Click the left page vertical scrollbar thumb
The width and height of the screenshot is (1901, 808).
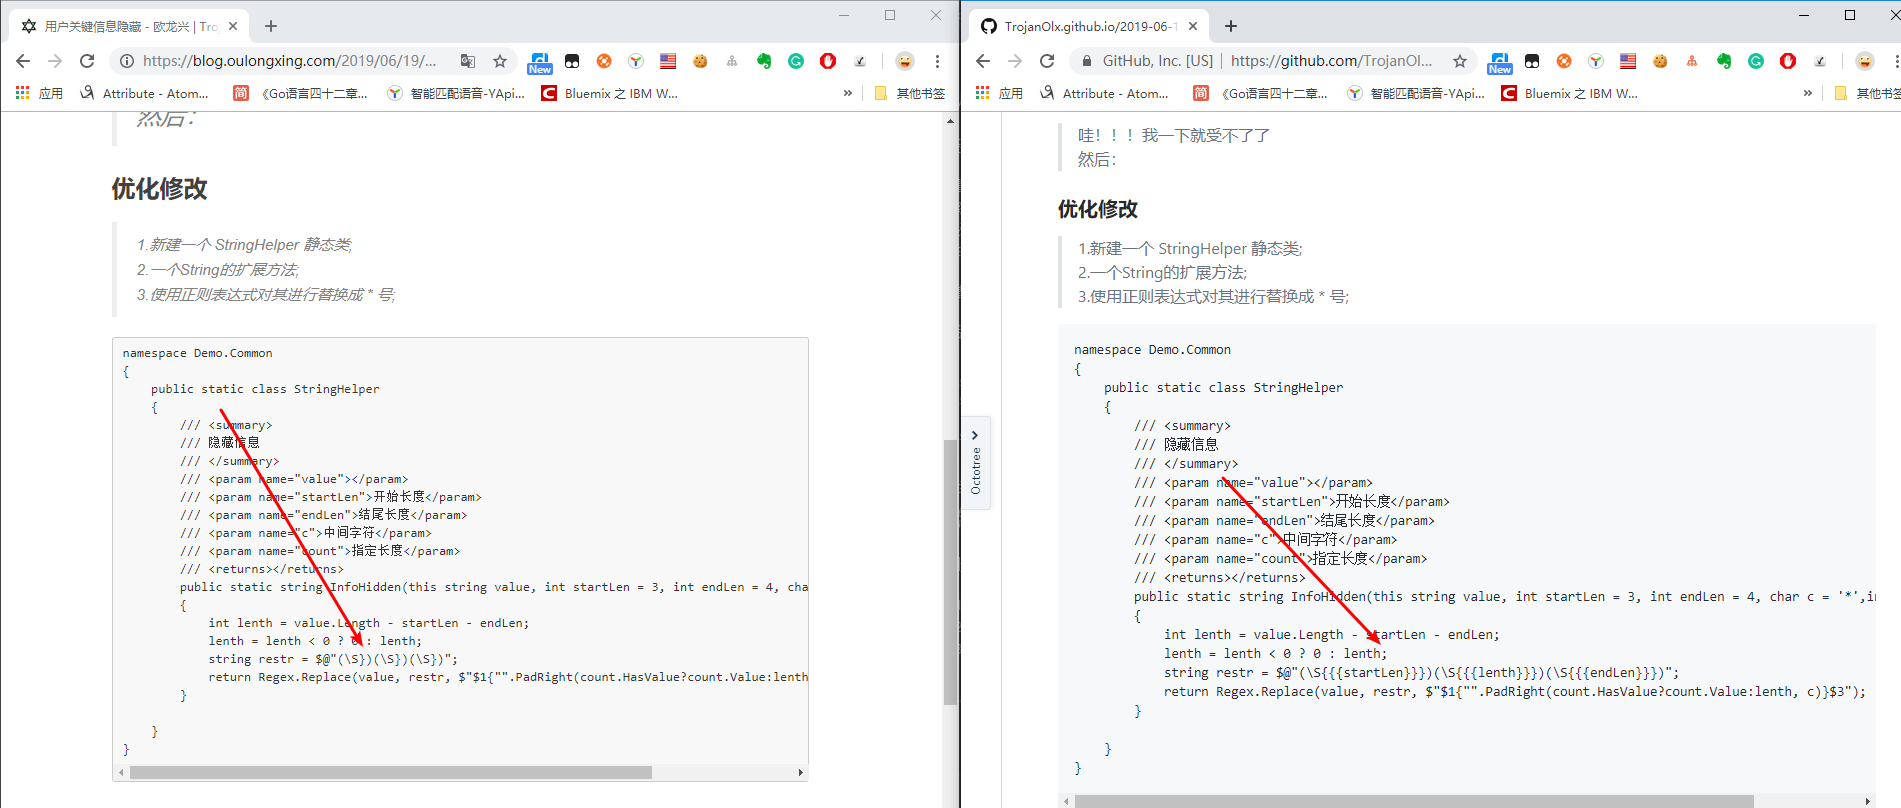click(950, 573)
